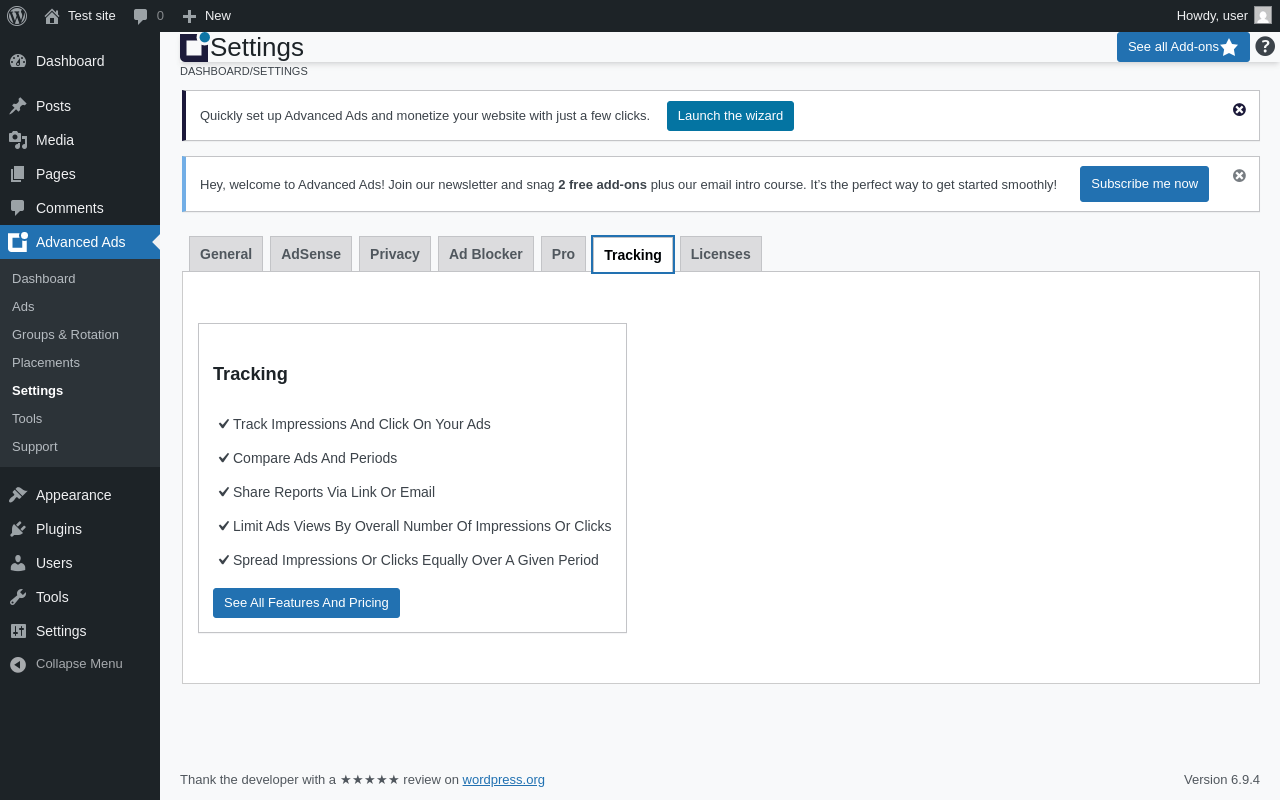This screenshot has height=800, width=1280.
Task: Open the New content menu
Action: click(x=207, y=16)
